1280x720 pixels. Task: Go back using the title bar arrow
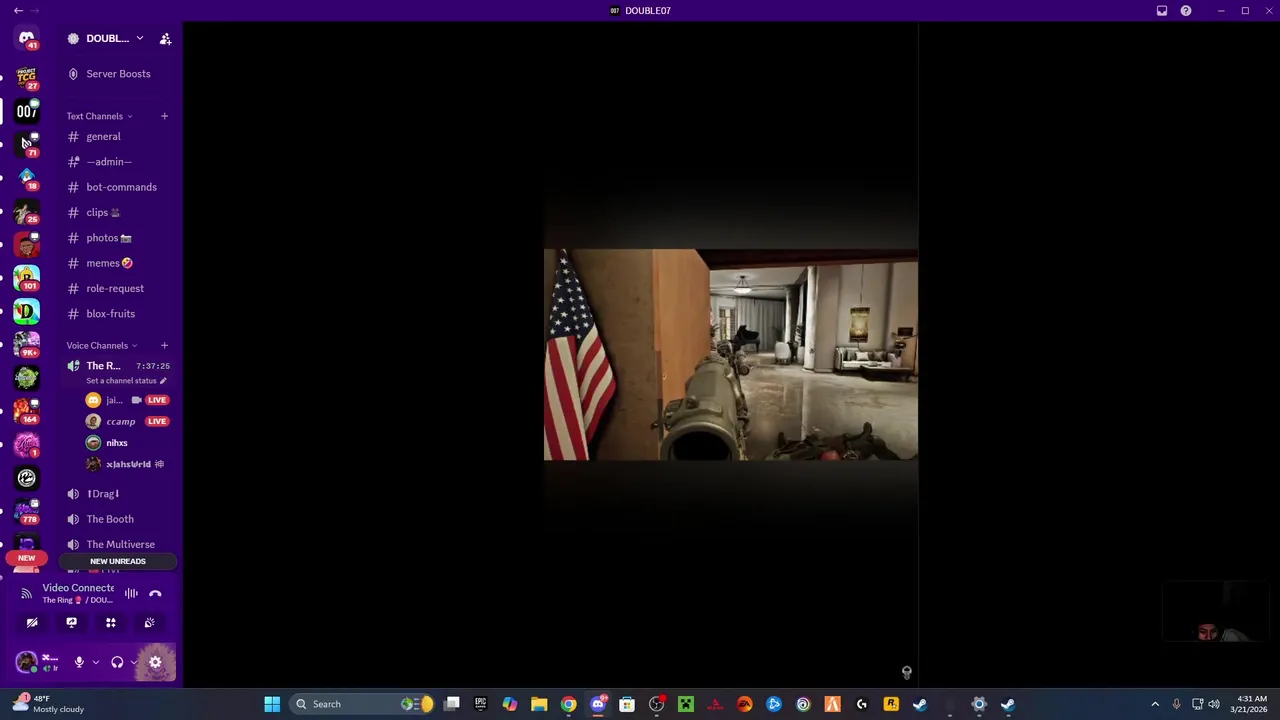[x=18, y=11]
